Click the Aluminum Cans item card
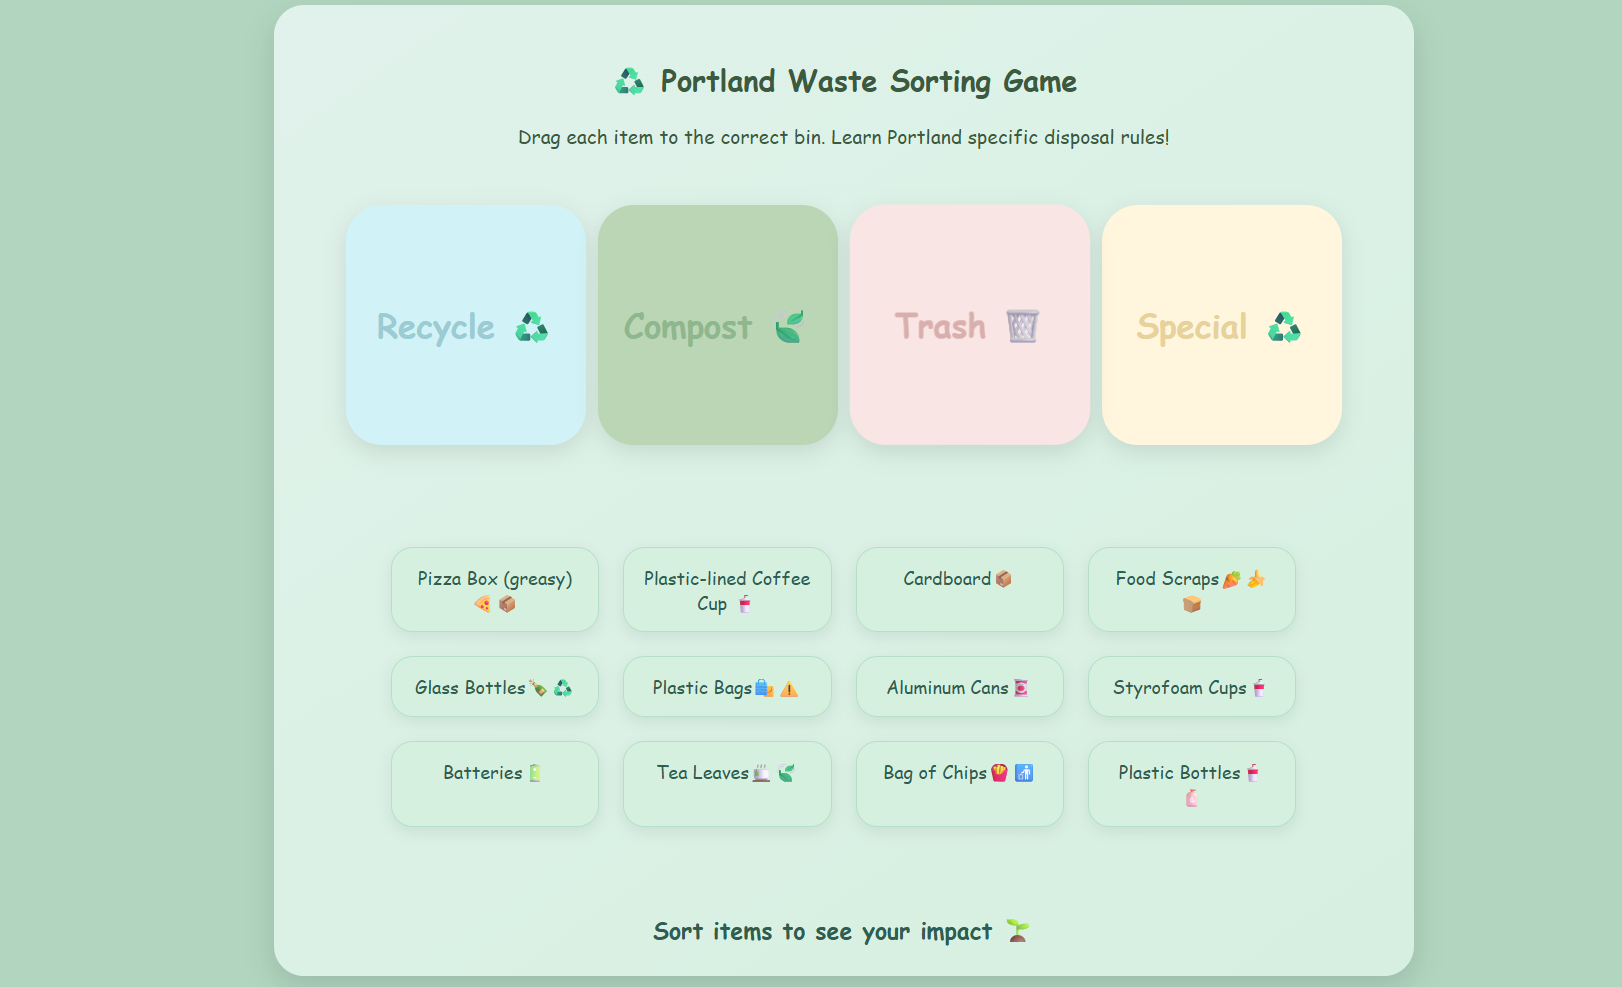This screenshot has height=987, width=1622. [960, 687]
